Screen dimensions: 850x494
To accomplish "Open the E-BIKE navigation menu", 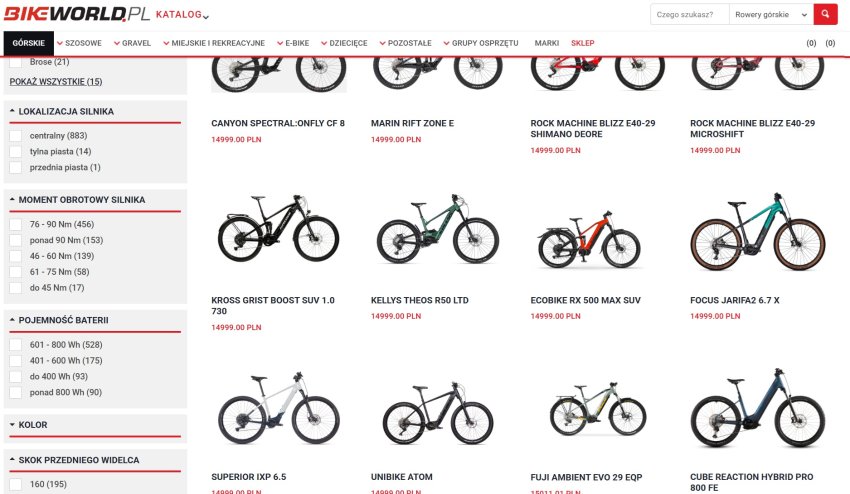I will [x=293, y=43].
